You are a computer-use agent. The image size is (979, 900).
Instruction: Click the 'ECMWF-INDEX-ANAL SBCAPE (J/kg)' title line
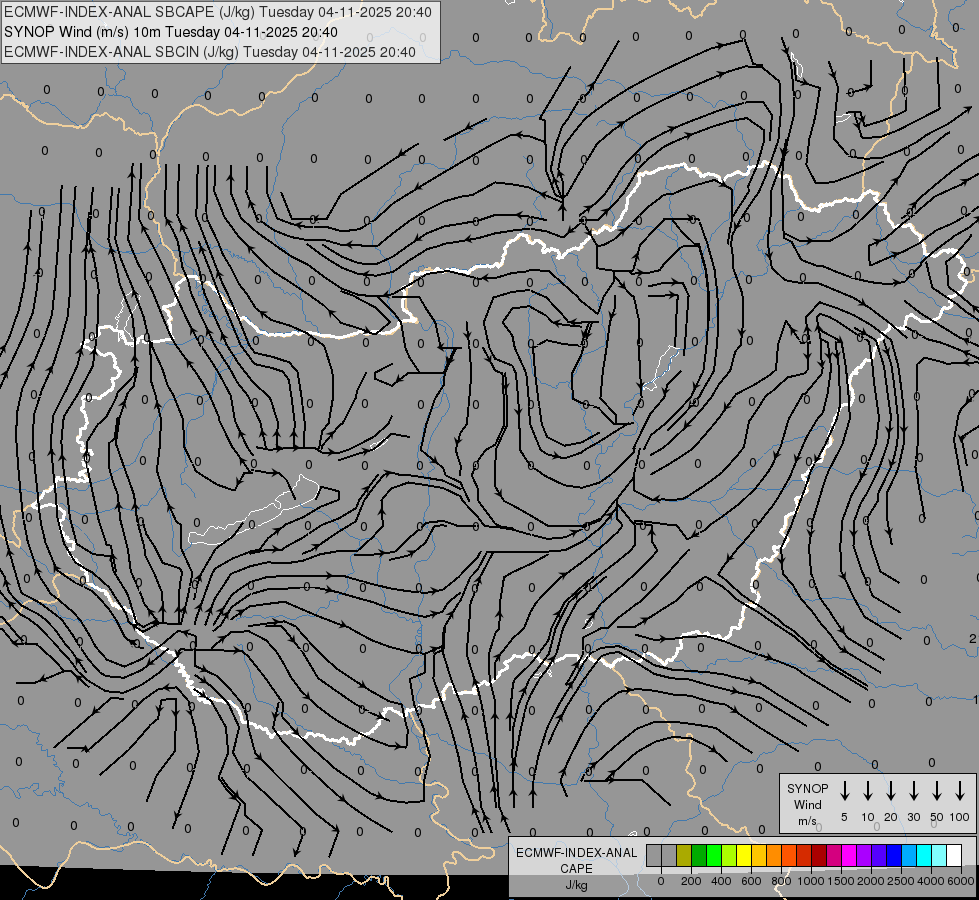click(217, 12)
